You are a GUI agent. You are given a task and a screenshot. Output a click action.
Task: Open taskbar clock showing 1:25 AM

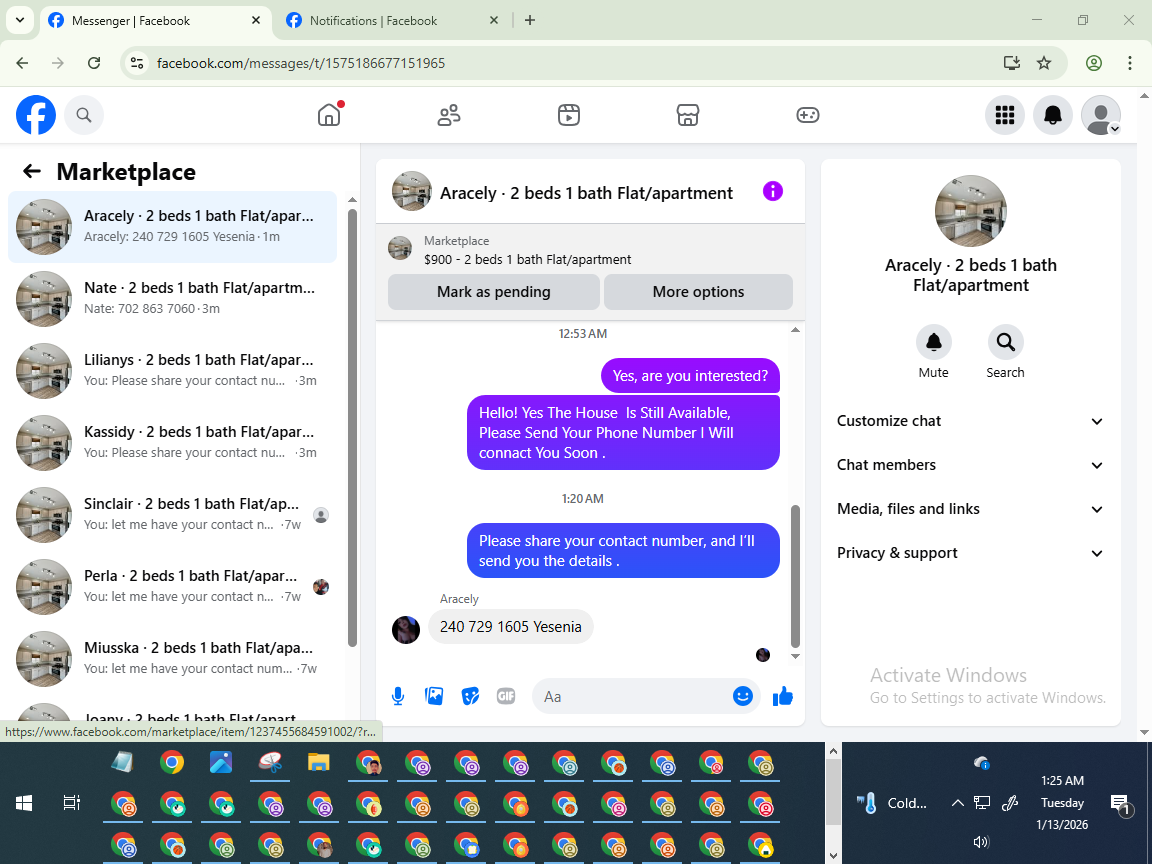click(x=1062, y=802)
